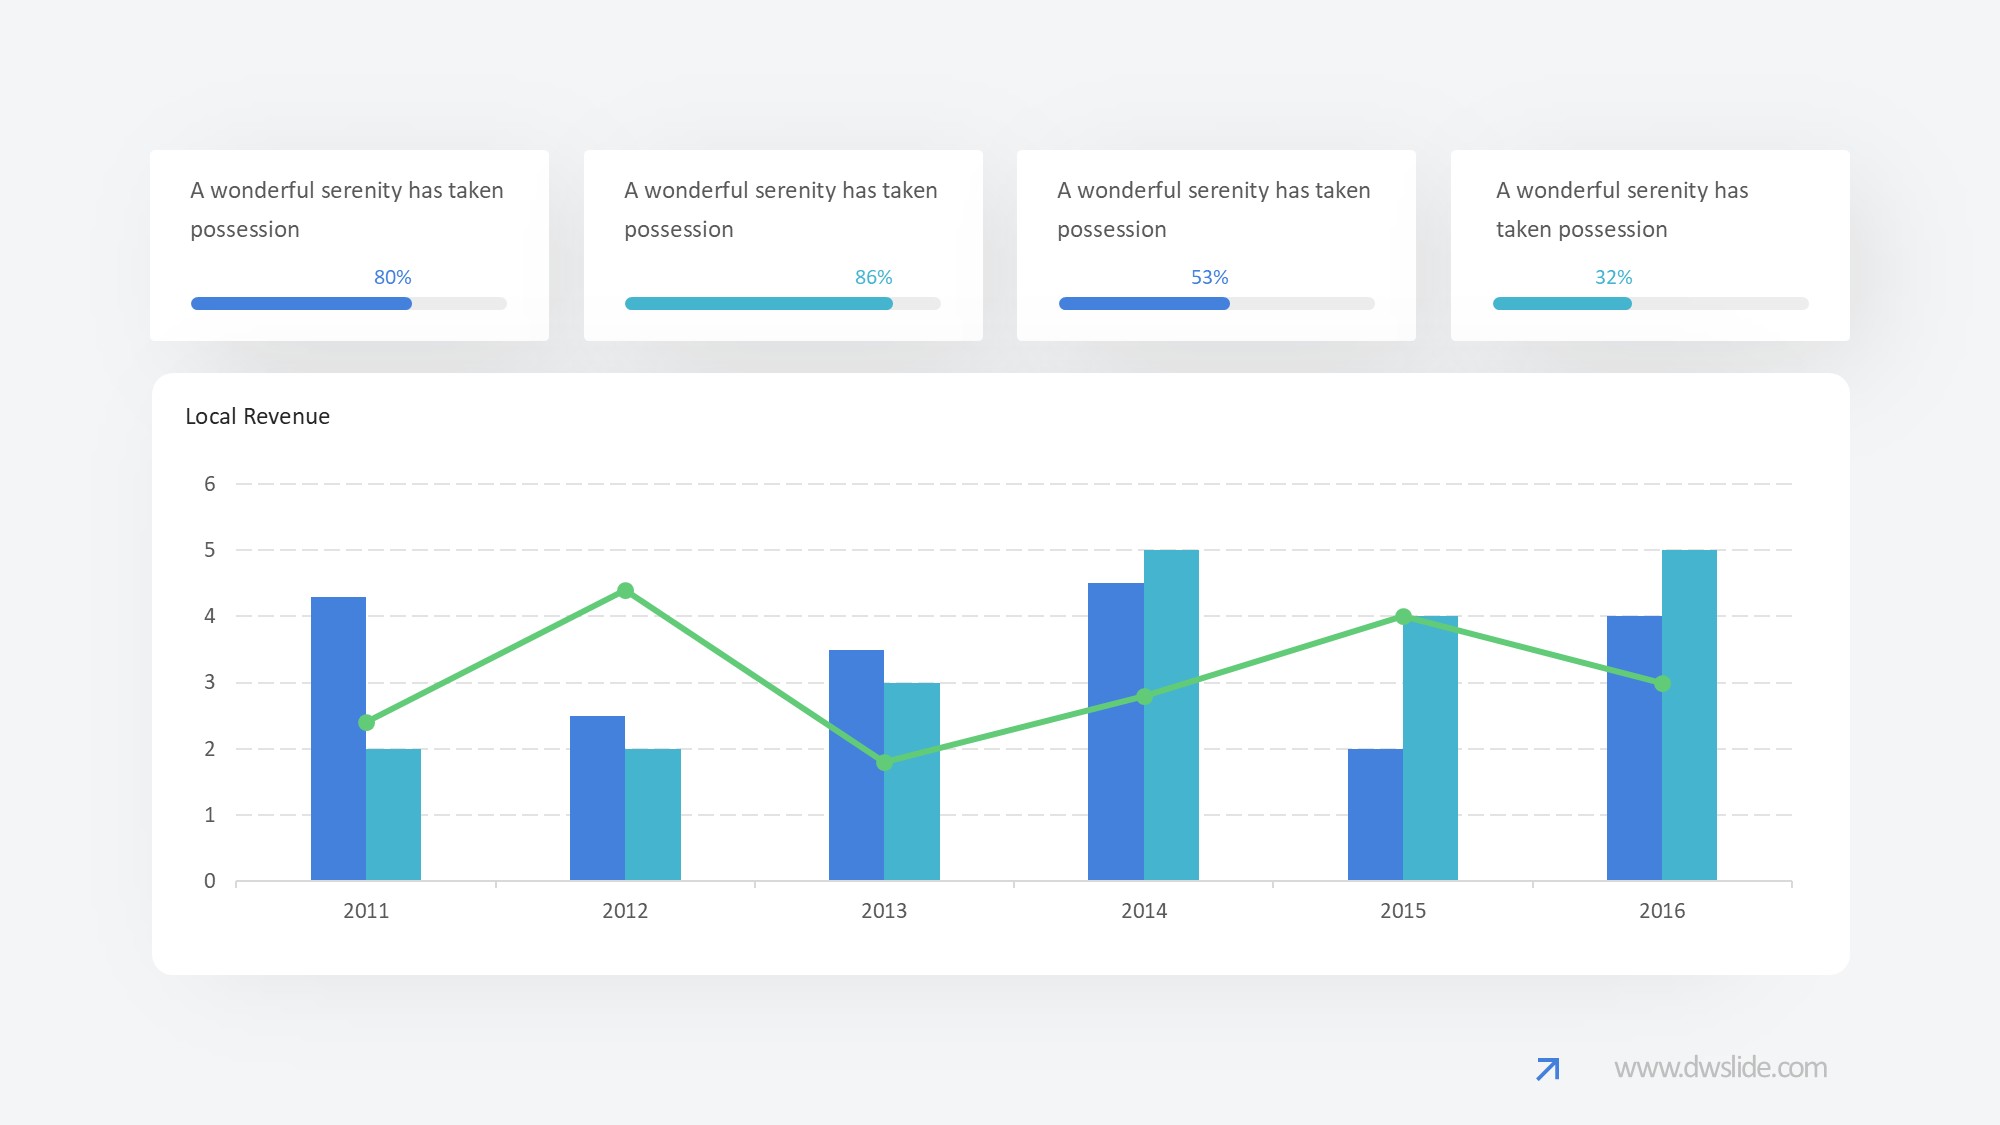Click the y-axis value 6 label
The image size is (2000, 1125).
[209, 484]
